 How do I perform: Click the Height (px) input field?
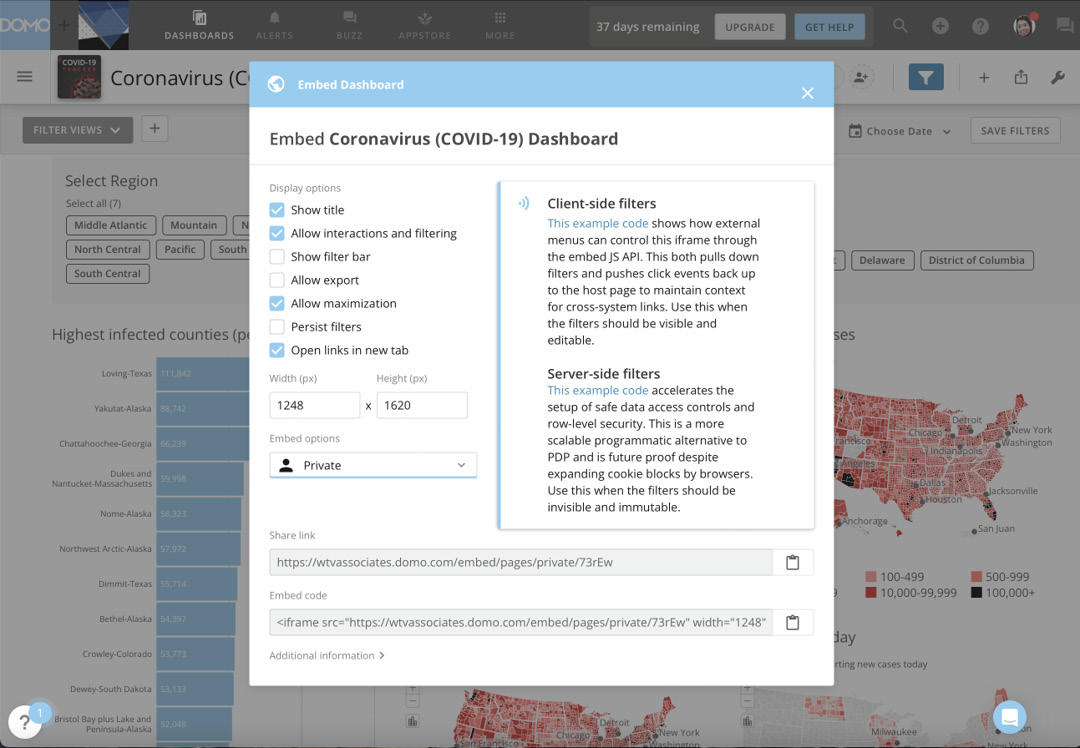pyautogui.click(x=422, y=405)
